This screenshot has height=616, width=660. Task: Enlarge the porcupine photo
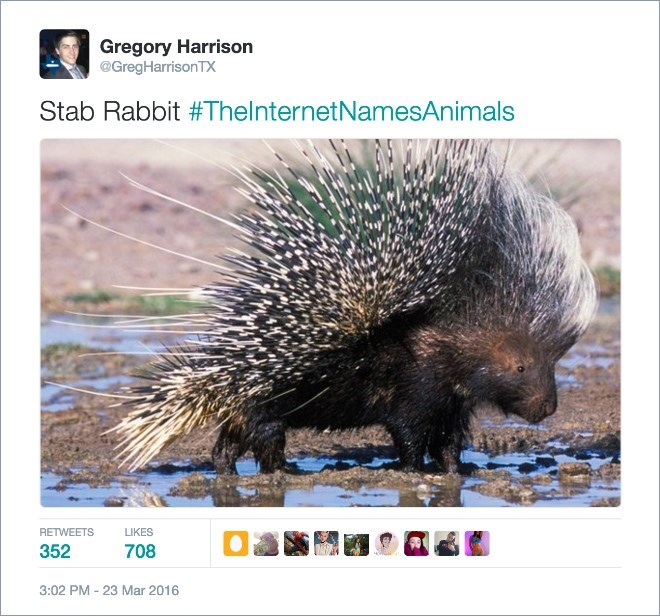point(330,323)
